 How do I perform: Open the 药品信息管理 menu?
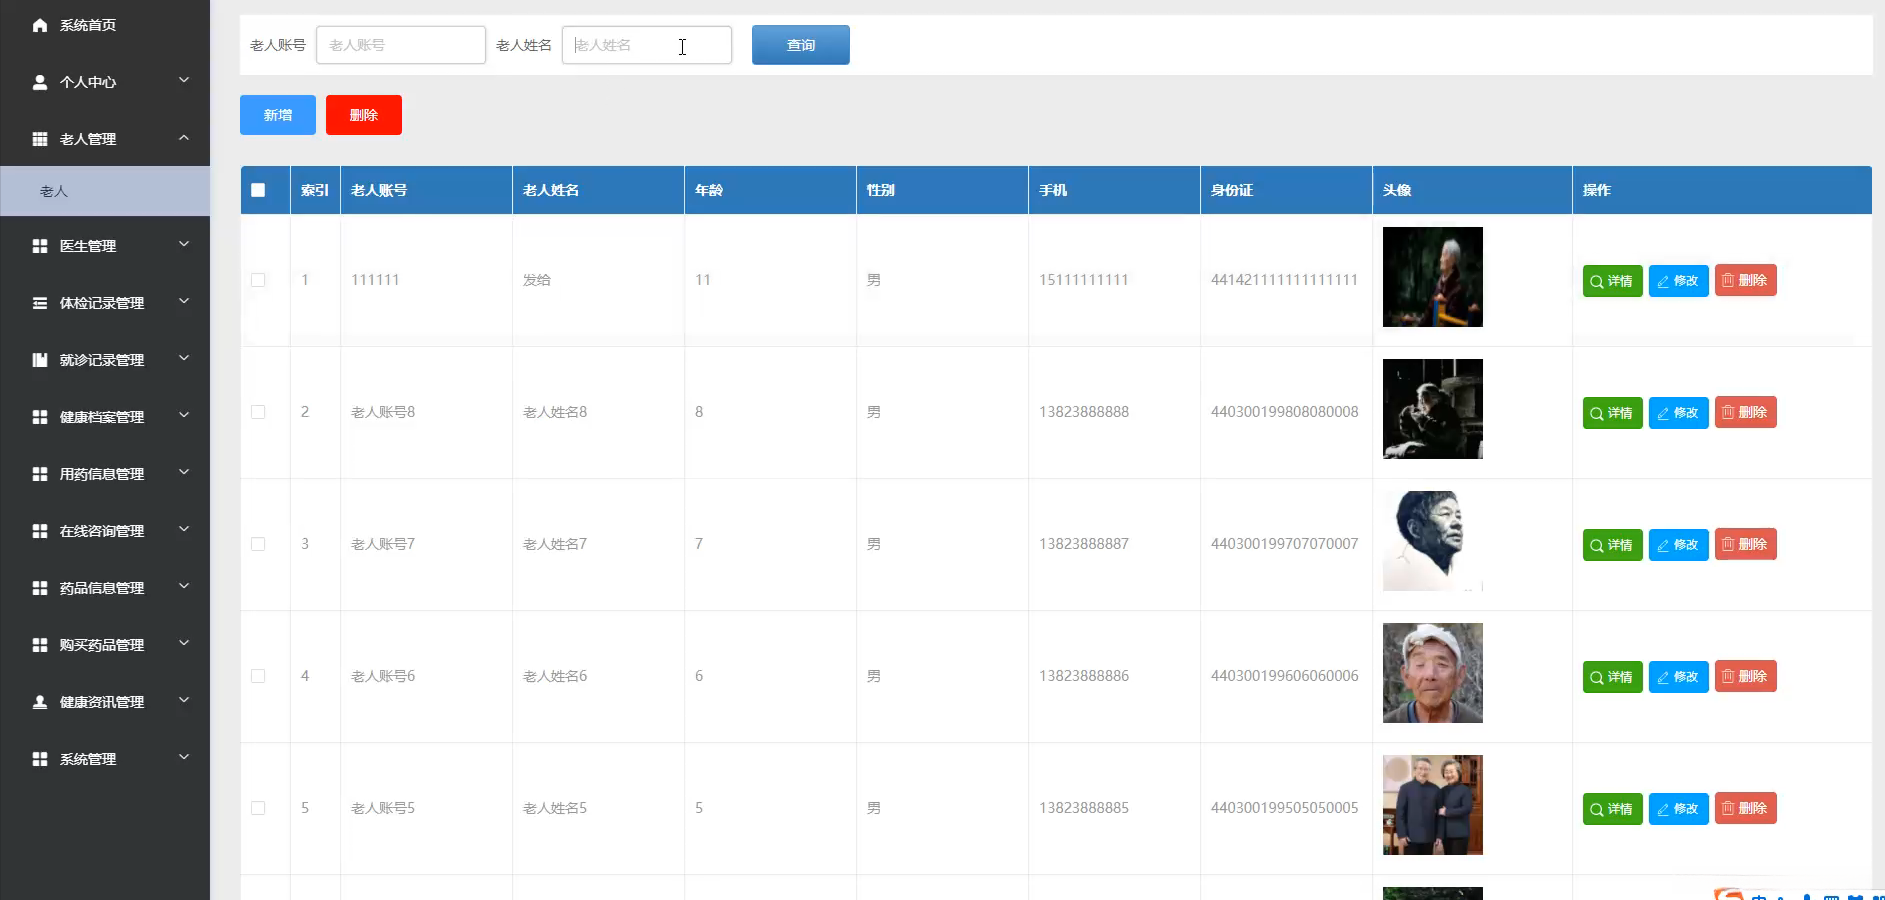tap(105, 588)
